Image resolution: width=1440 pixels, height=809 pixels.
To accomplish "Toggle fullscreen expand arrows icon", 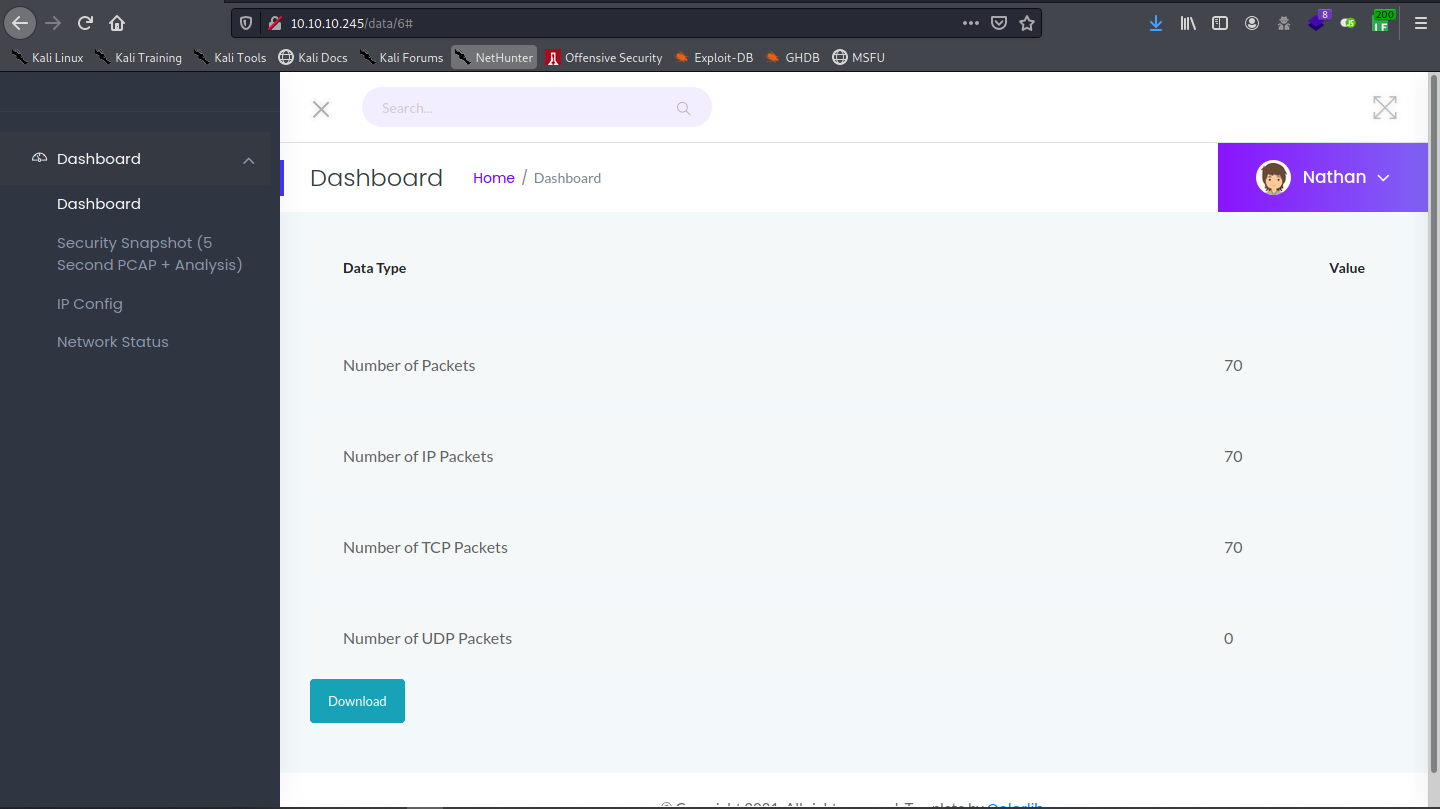I will click(x=1385, y=108).
